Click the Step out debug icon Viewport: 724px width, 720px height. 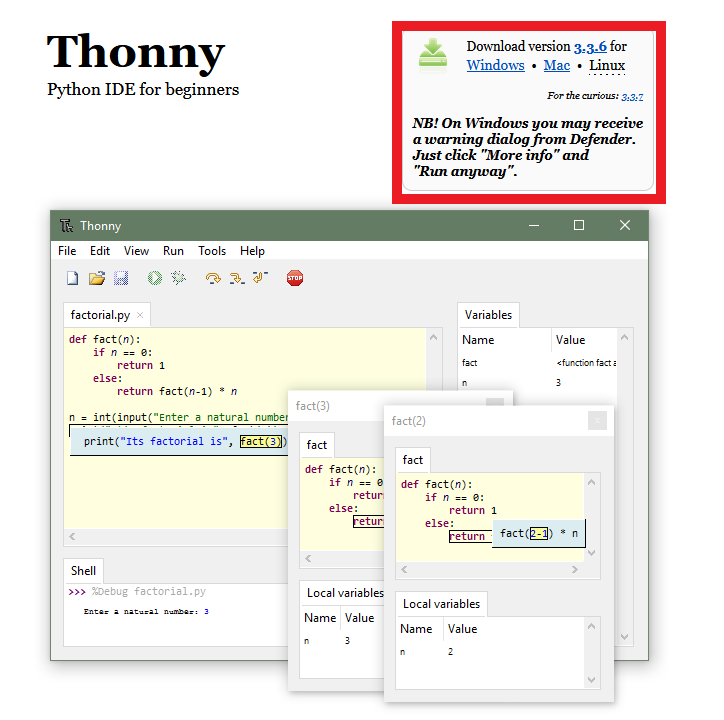[260, 277]
